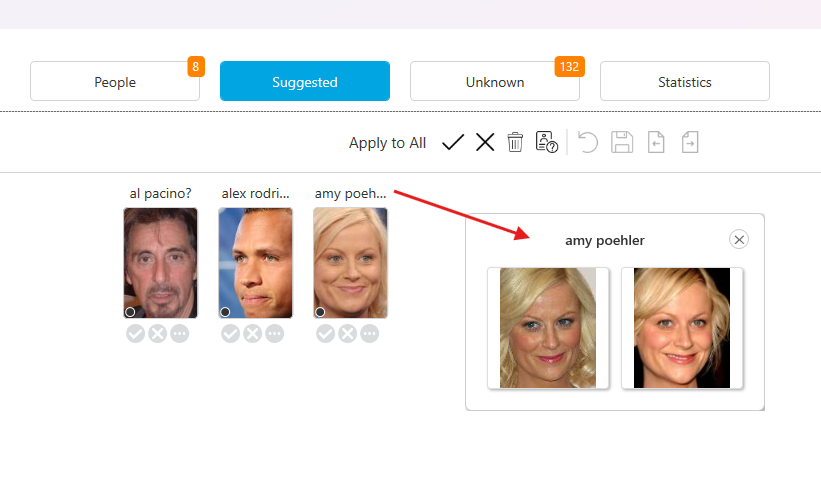Open the People tab

point(115,81)
